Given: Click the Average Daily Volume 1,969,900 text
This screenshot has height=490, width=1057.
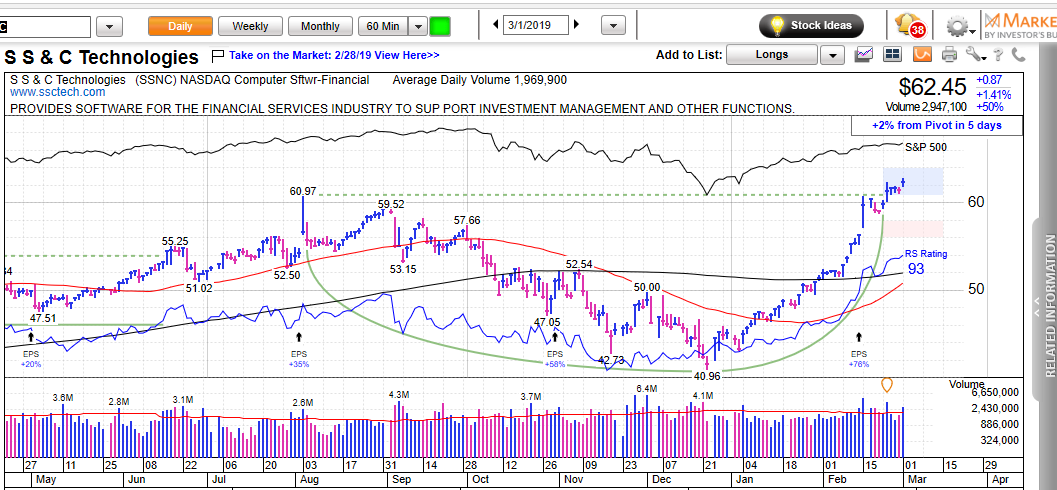Looking at the screenshot, I should point(480,80).
